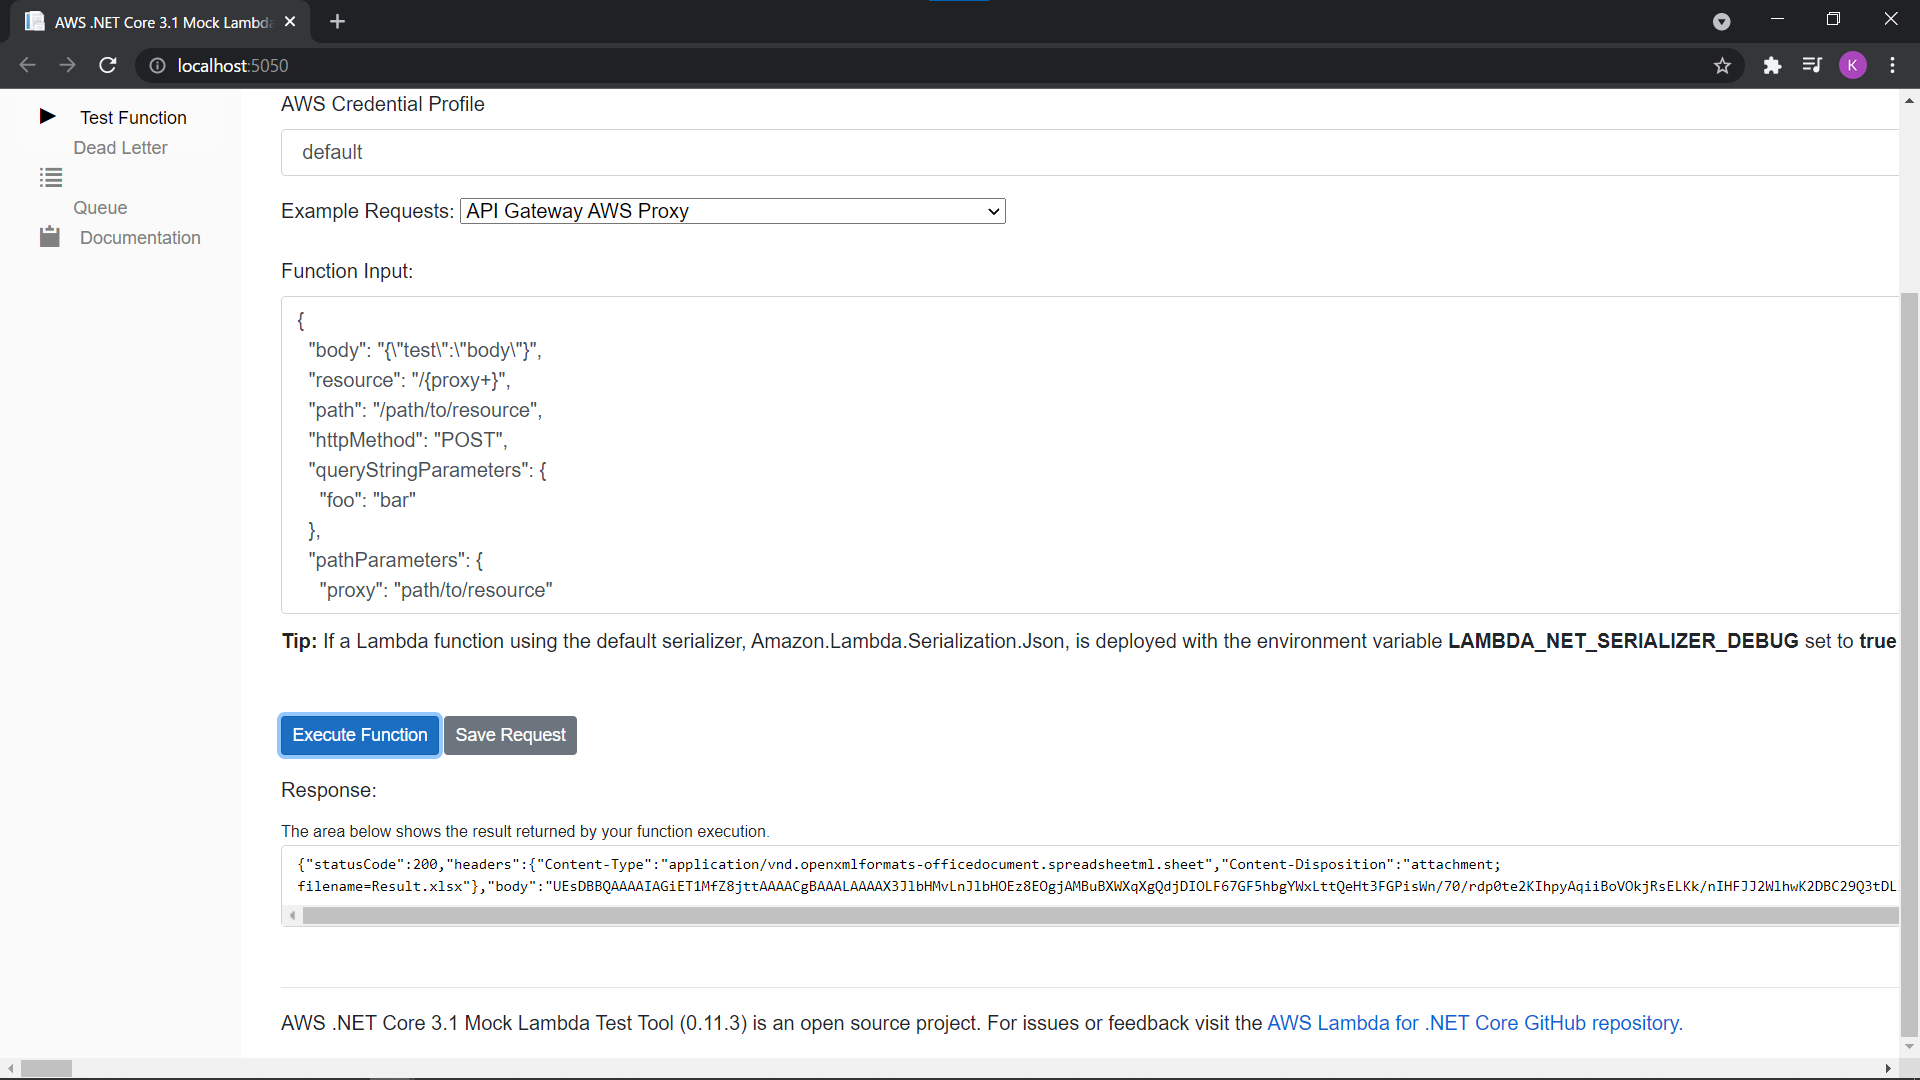Image resolution: width=1920 pixels, height=1080 pixels.
Task: View site information icon in address bar
Action: 157,66
